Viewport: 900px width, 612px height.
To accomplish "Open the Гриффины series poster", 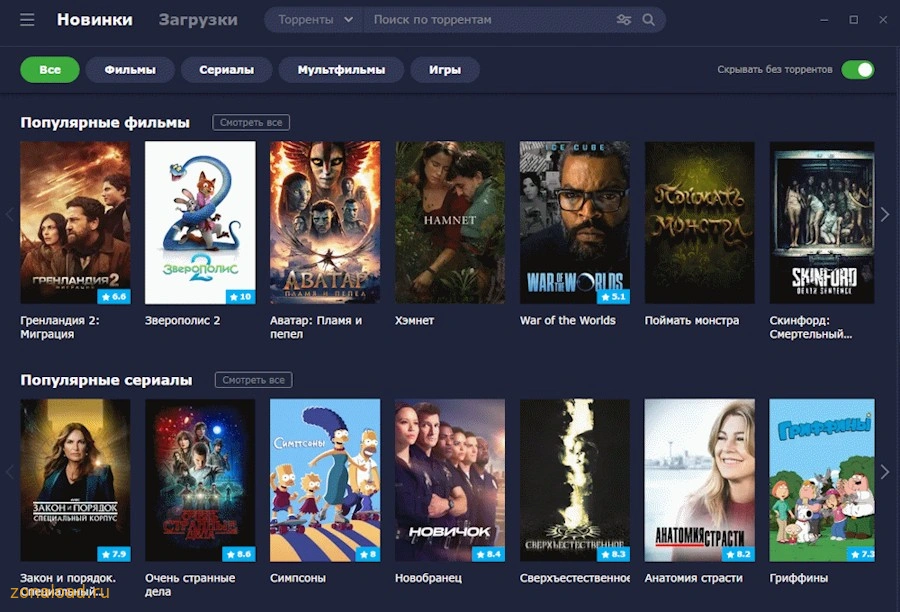I will (822, 480).
